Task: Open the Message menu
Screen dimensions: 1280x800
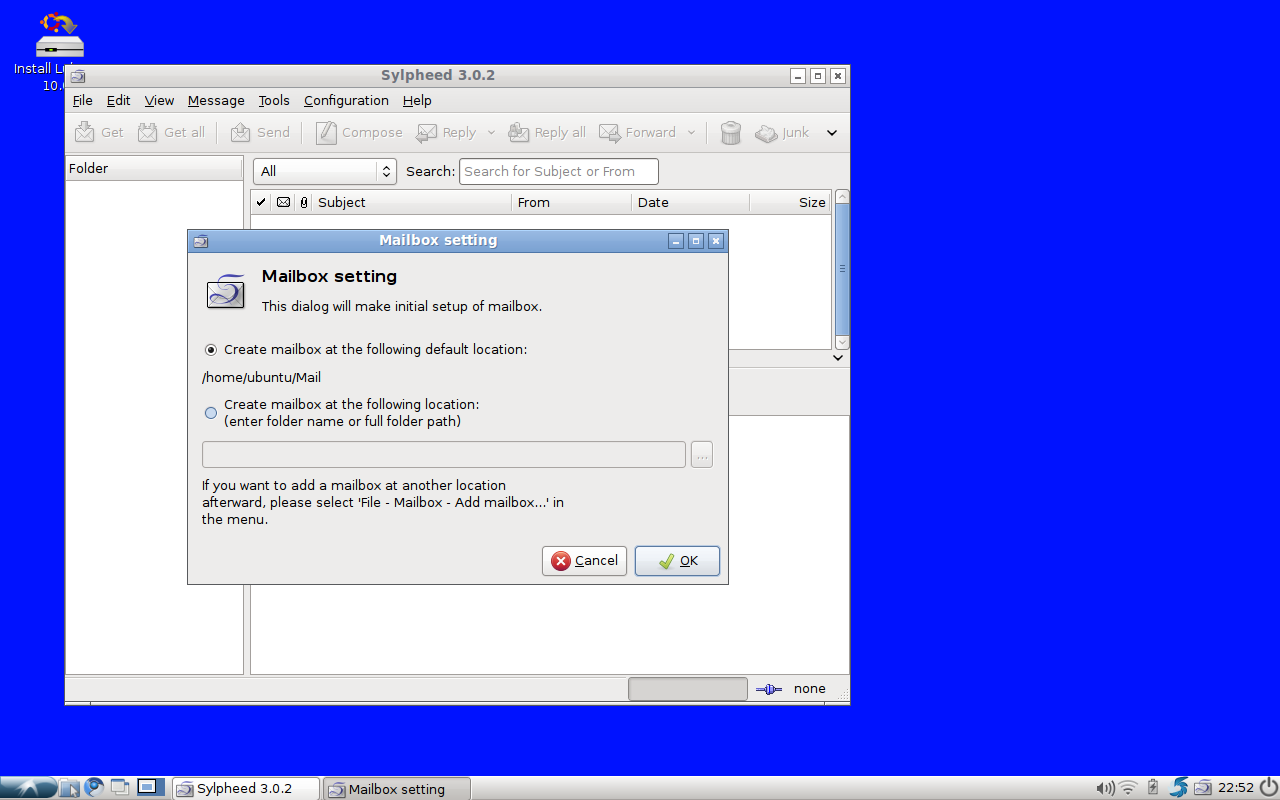Action: coord(216,100)
